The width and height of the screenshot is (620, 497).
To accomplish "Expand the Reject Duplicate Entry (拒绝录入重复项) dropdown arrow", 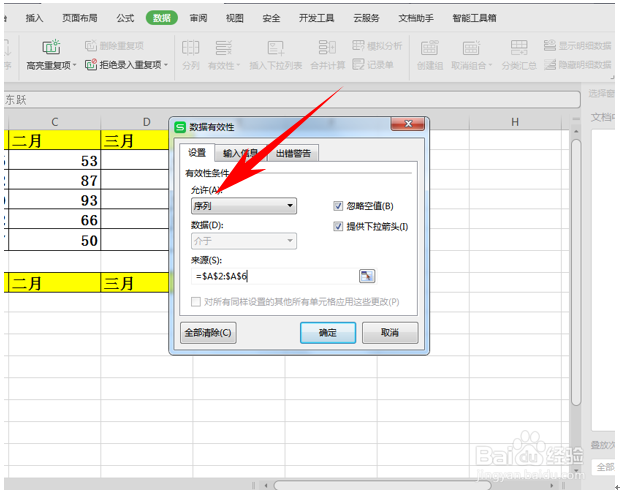I will point(166,65).
